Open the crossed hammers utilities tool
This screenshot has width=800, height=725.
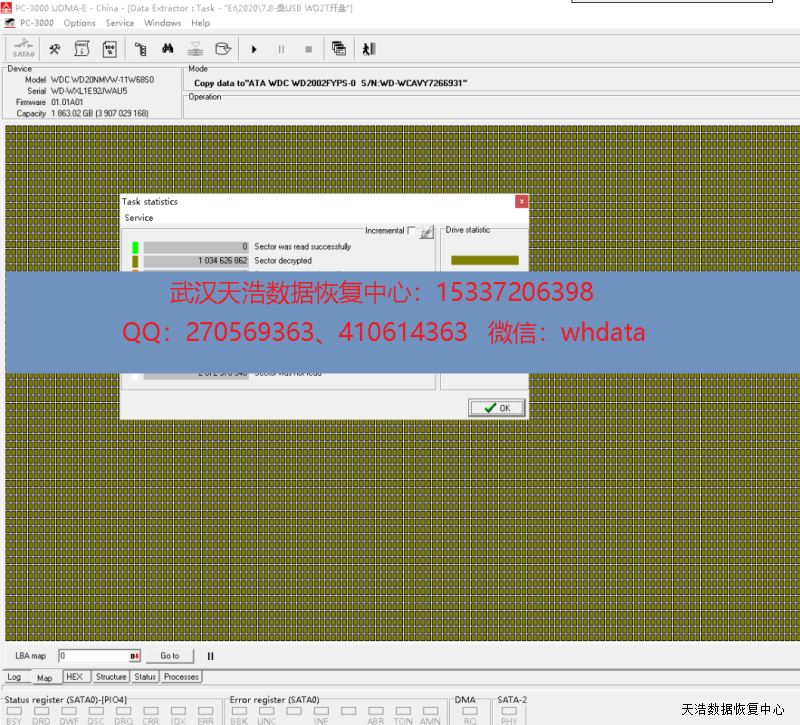point(55,49)
